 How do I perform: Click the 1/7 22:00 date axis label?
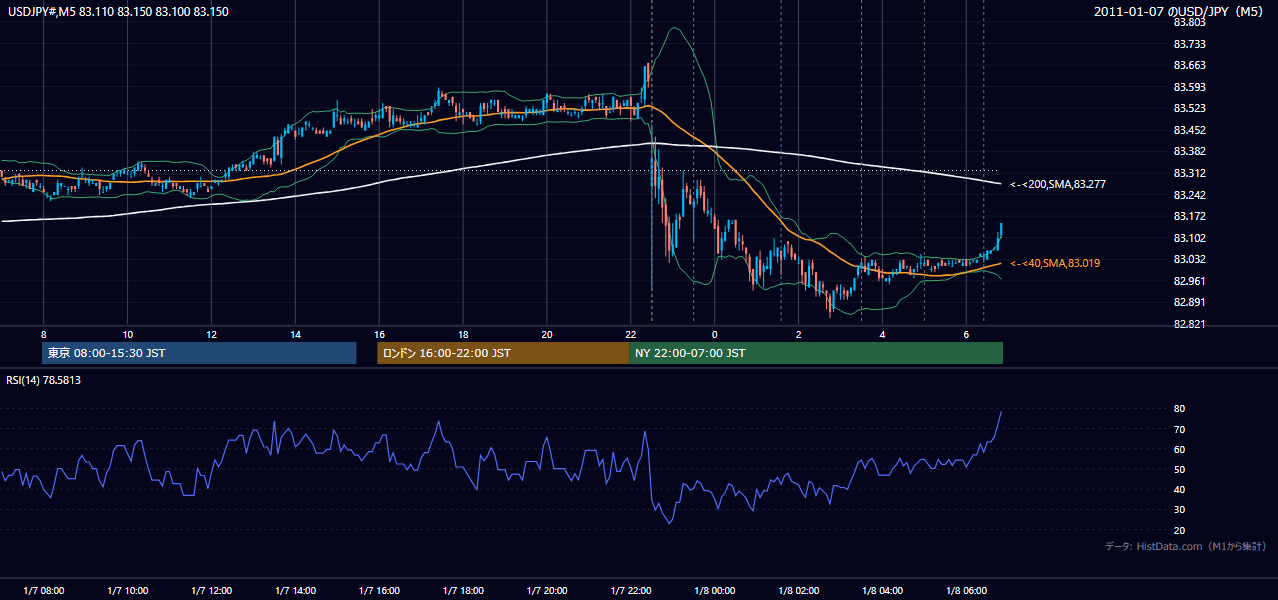(x=631, y=591)
